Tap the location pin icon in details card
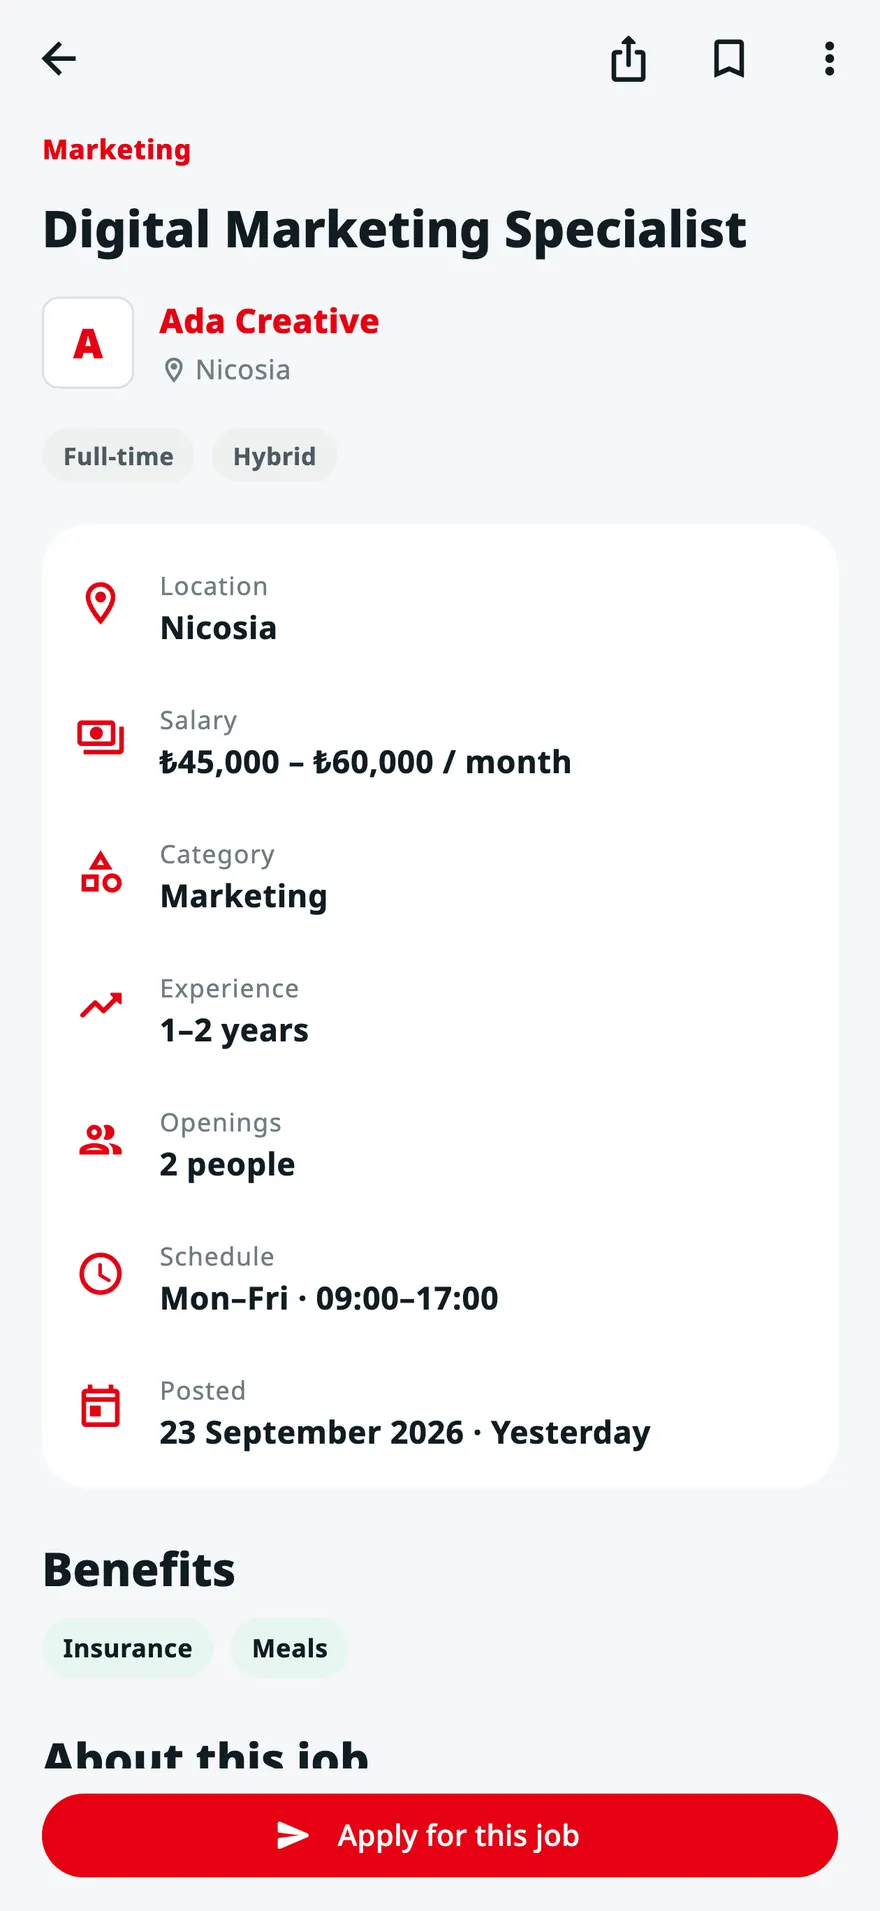880x1911 pixels. (x=101, y=604)
